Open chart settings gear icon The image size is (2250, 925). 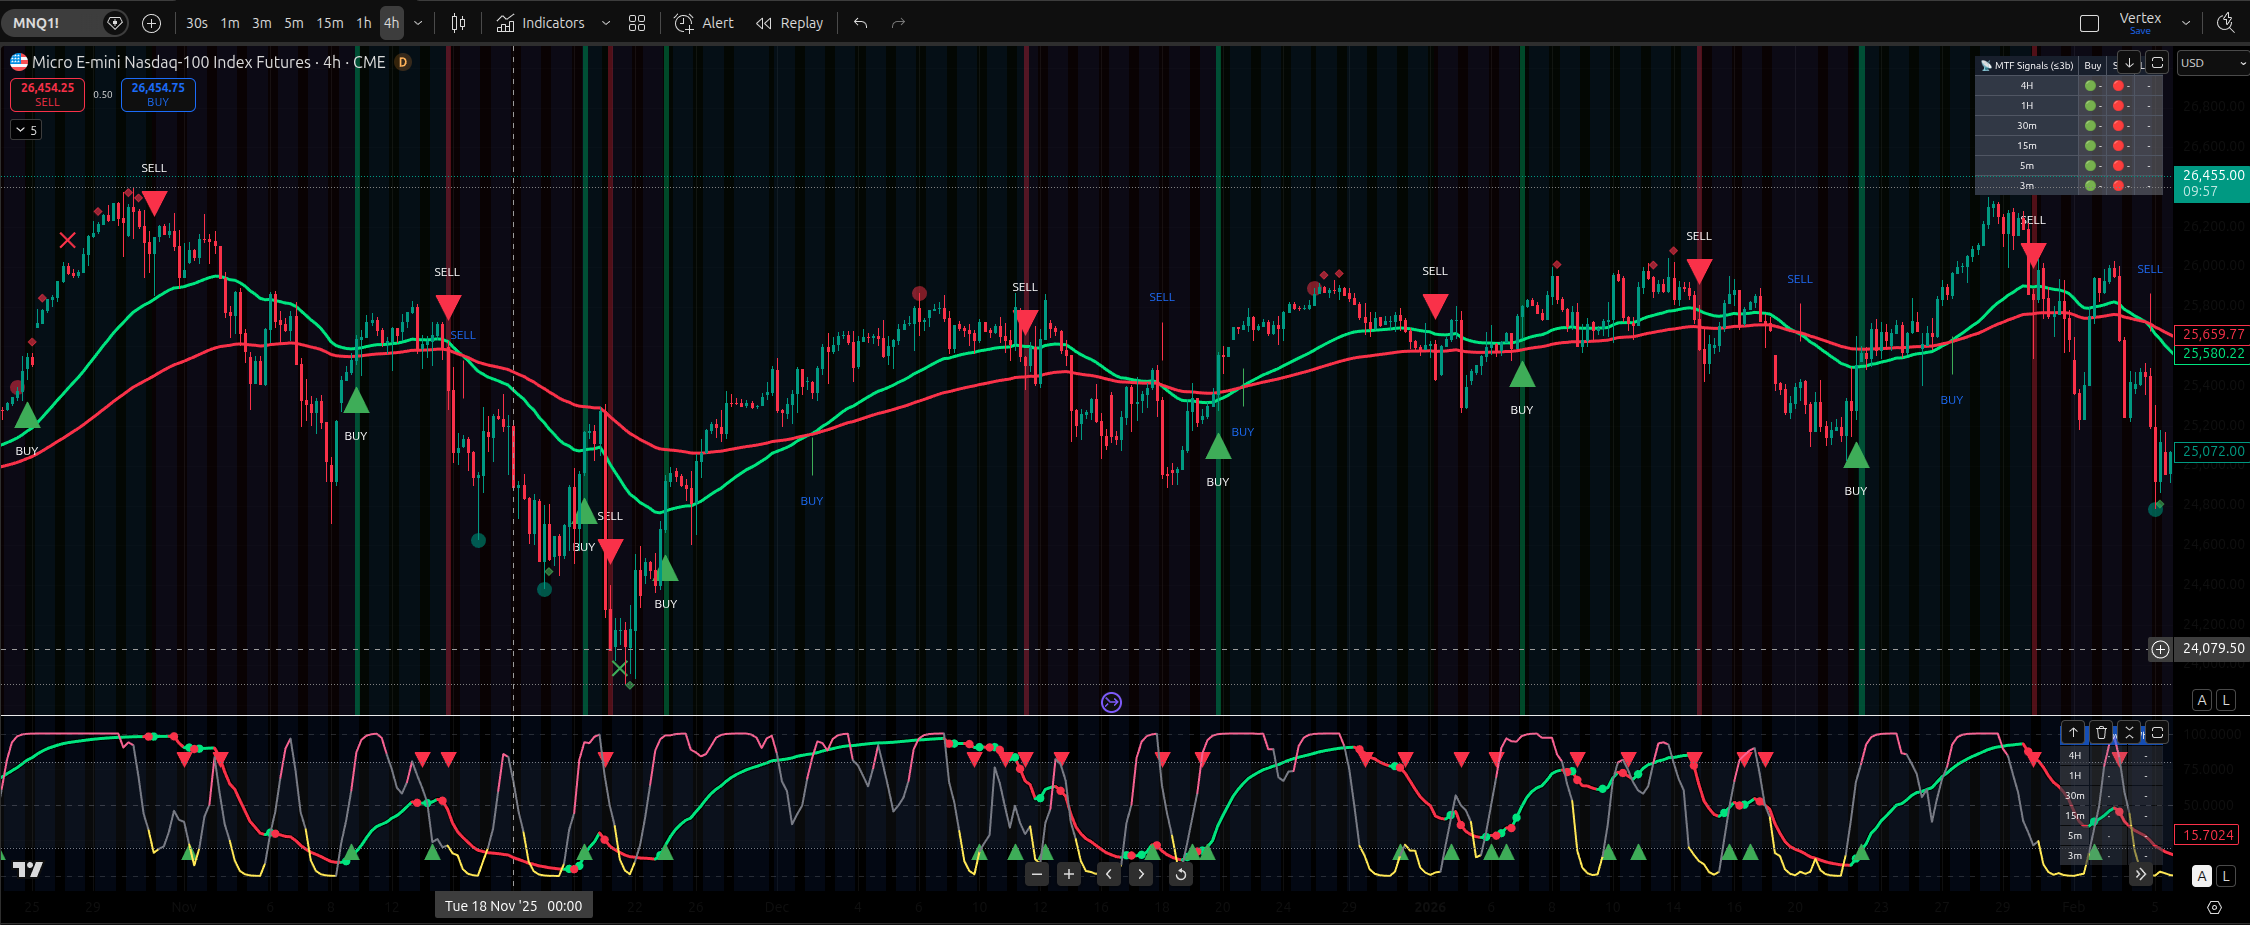coord(2214,908)
